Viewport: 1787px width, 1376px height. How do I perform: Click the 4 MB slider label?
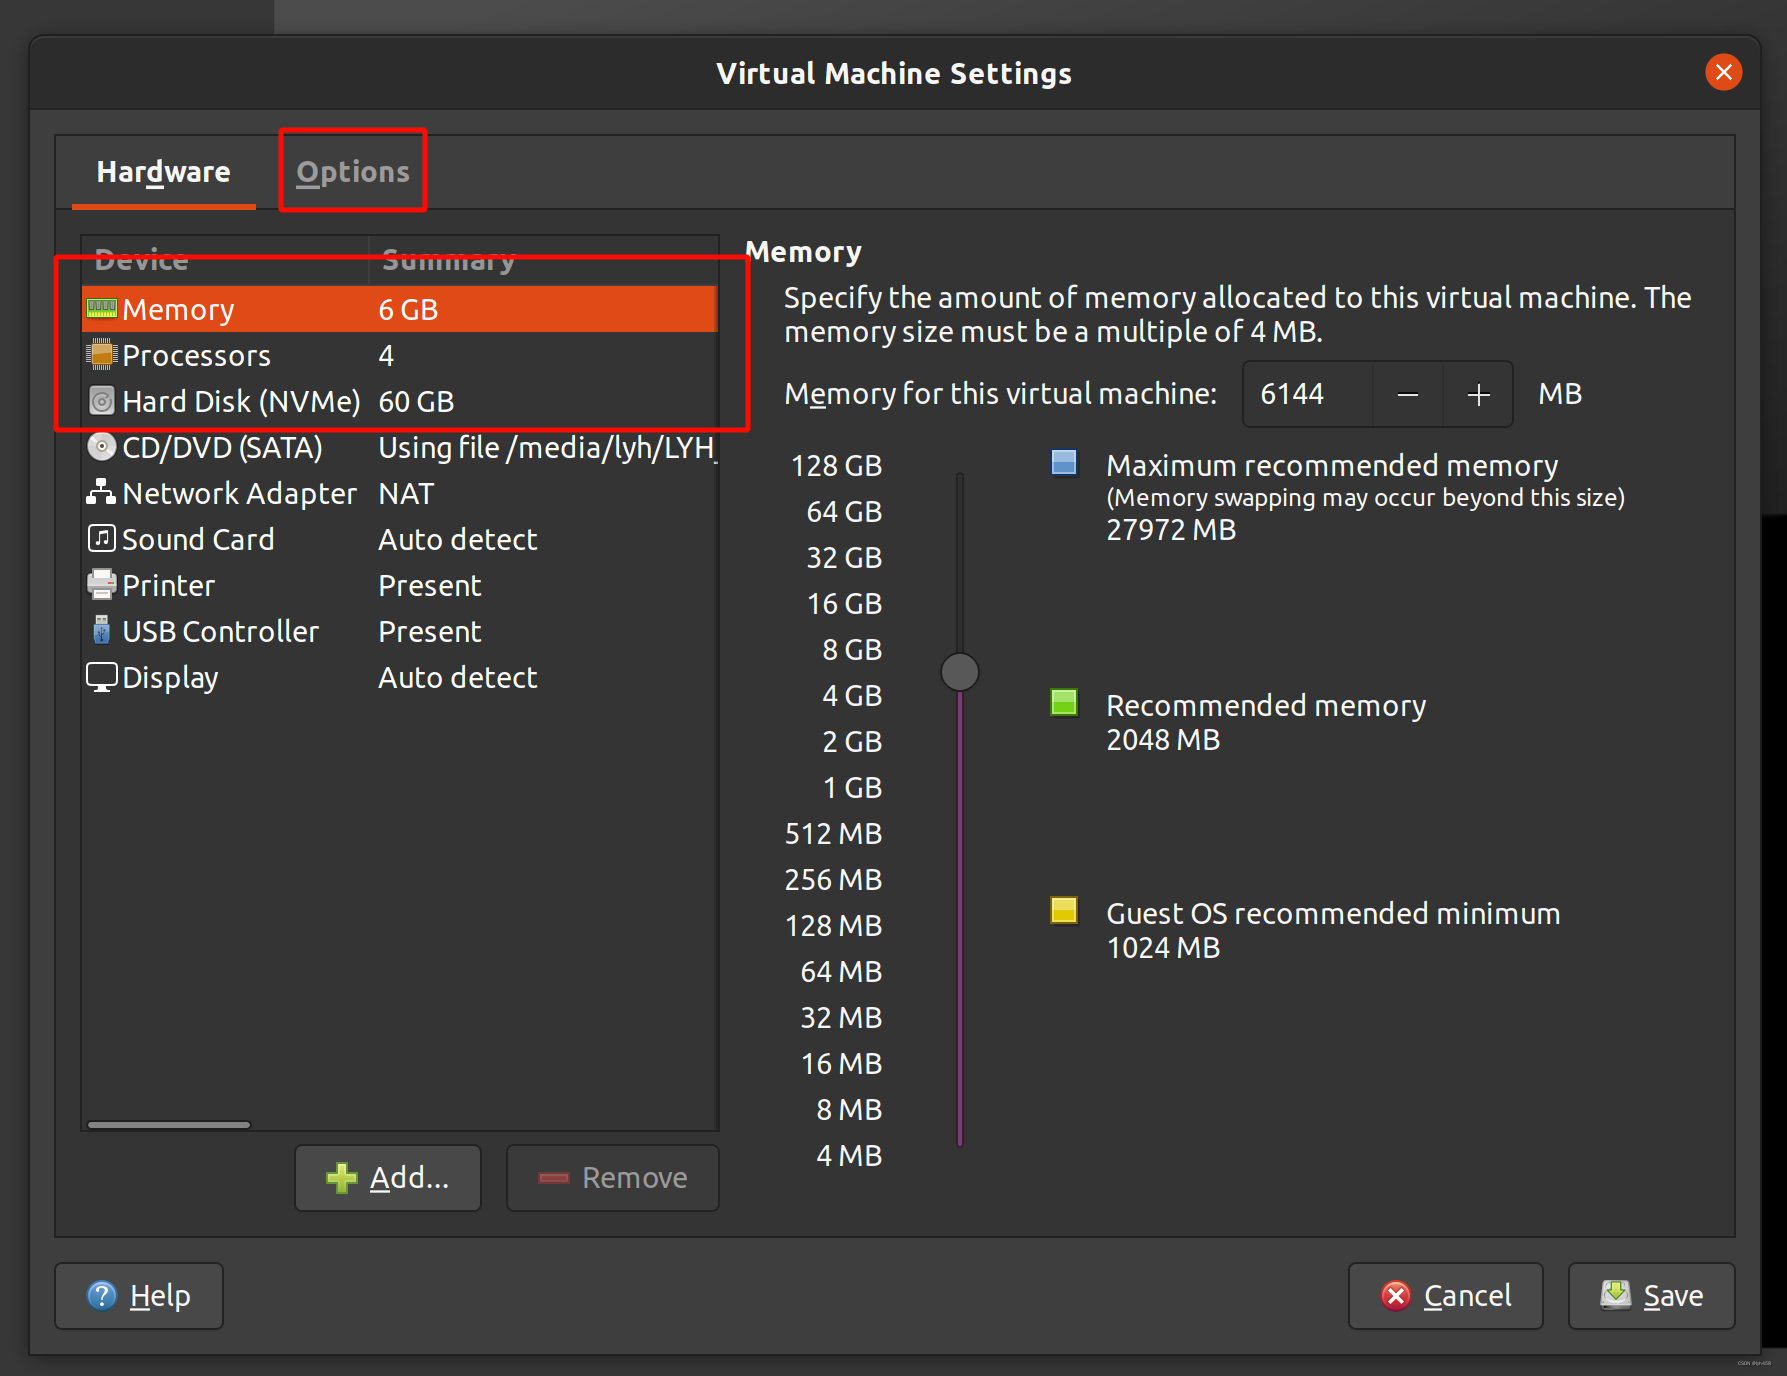click(x=849, y=1155)
